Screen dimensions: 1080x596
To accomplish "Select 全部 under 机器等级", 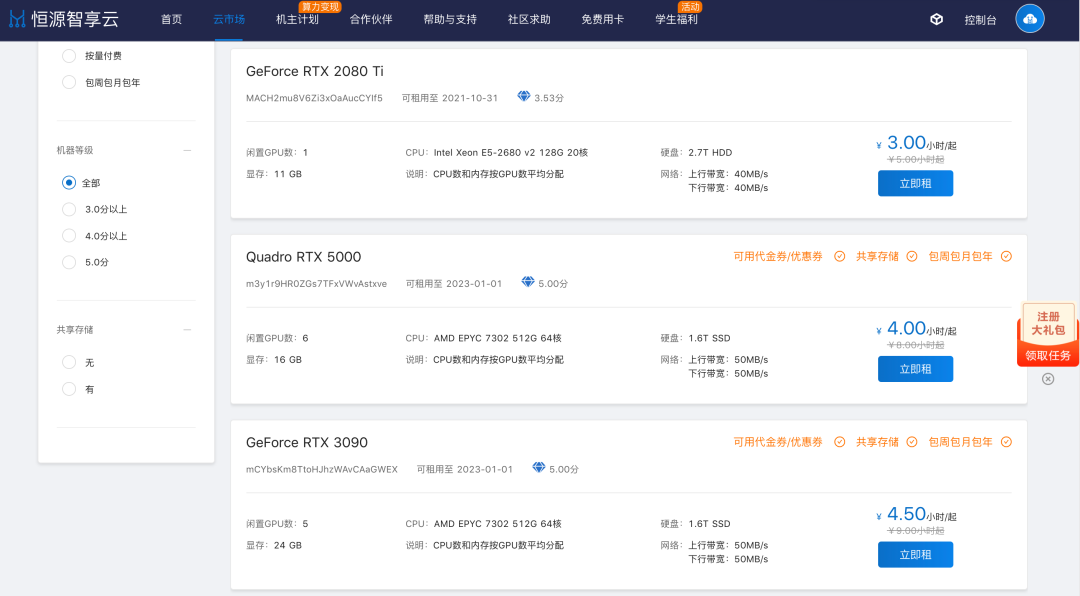I will (x=69, y=183).
